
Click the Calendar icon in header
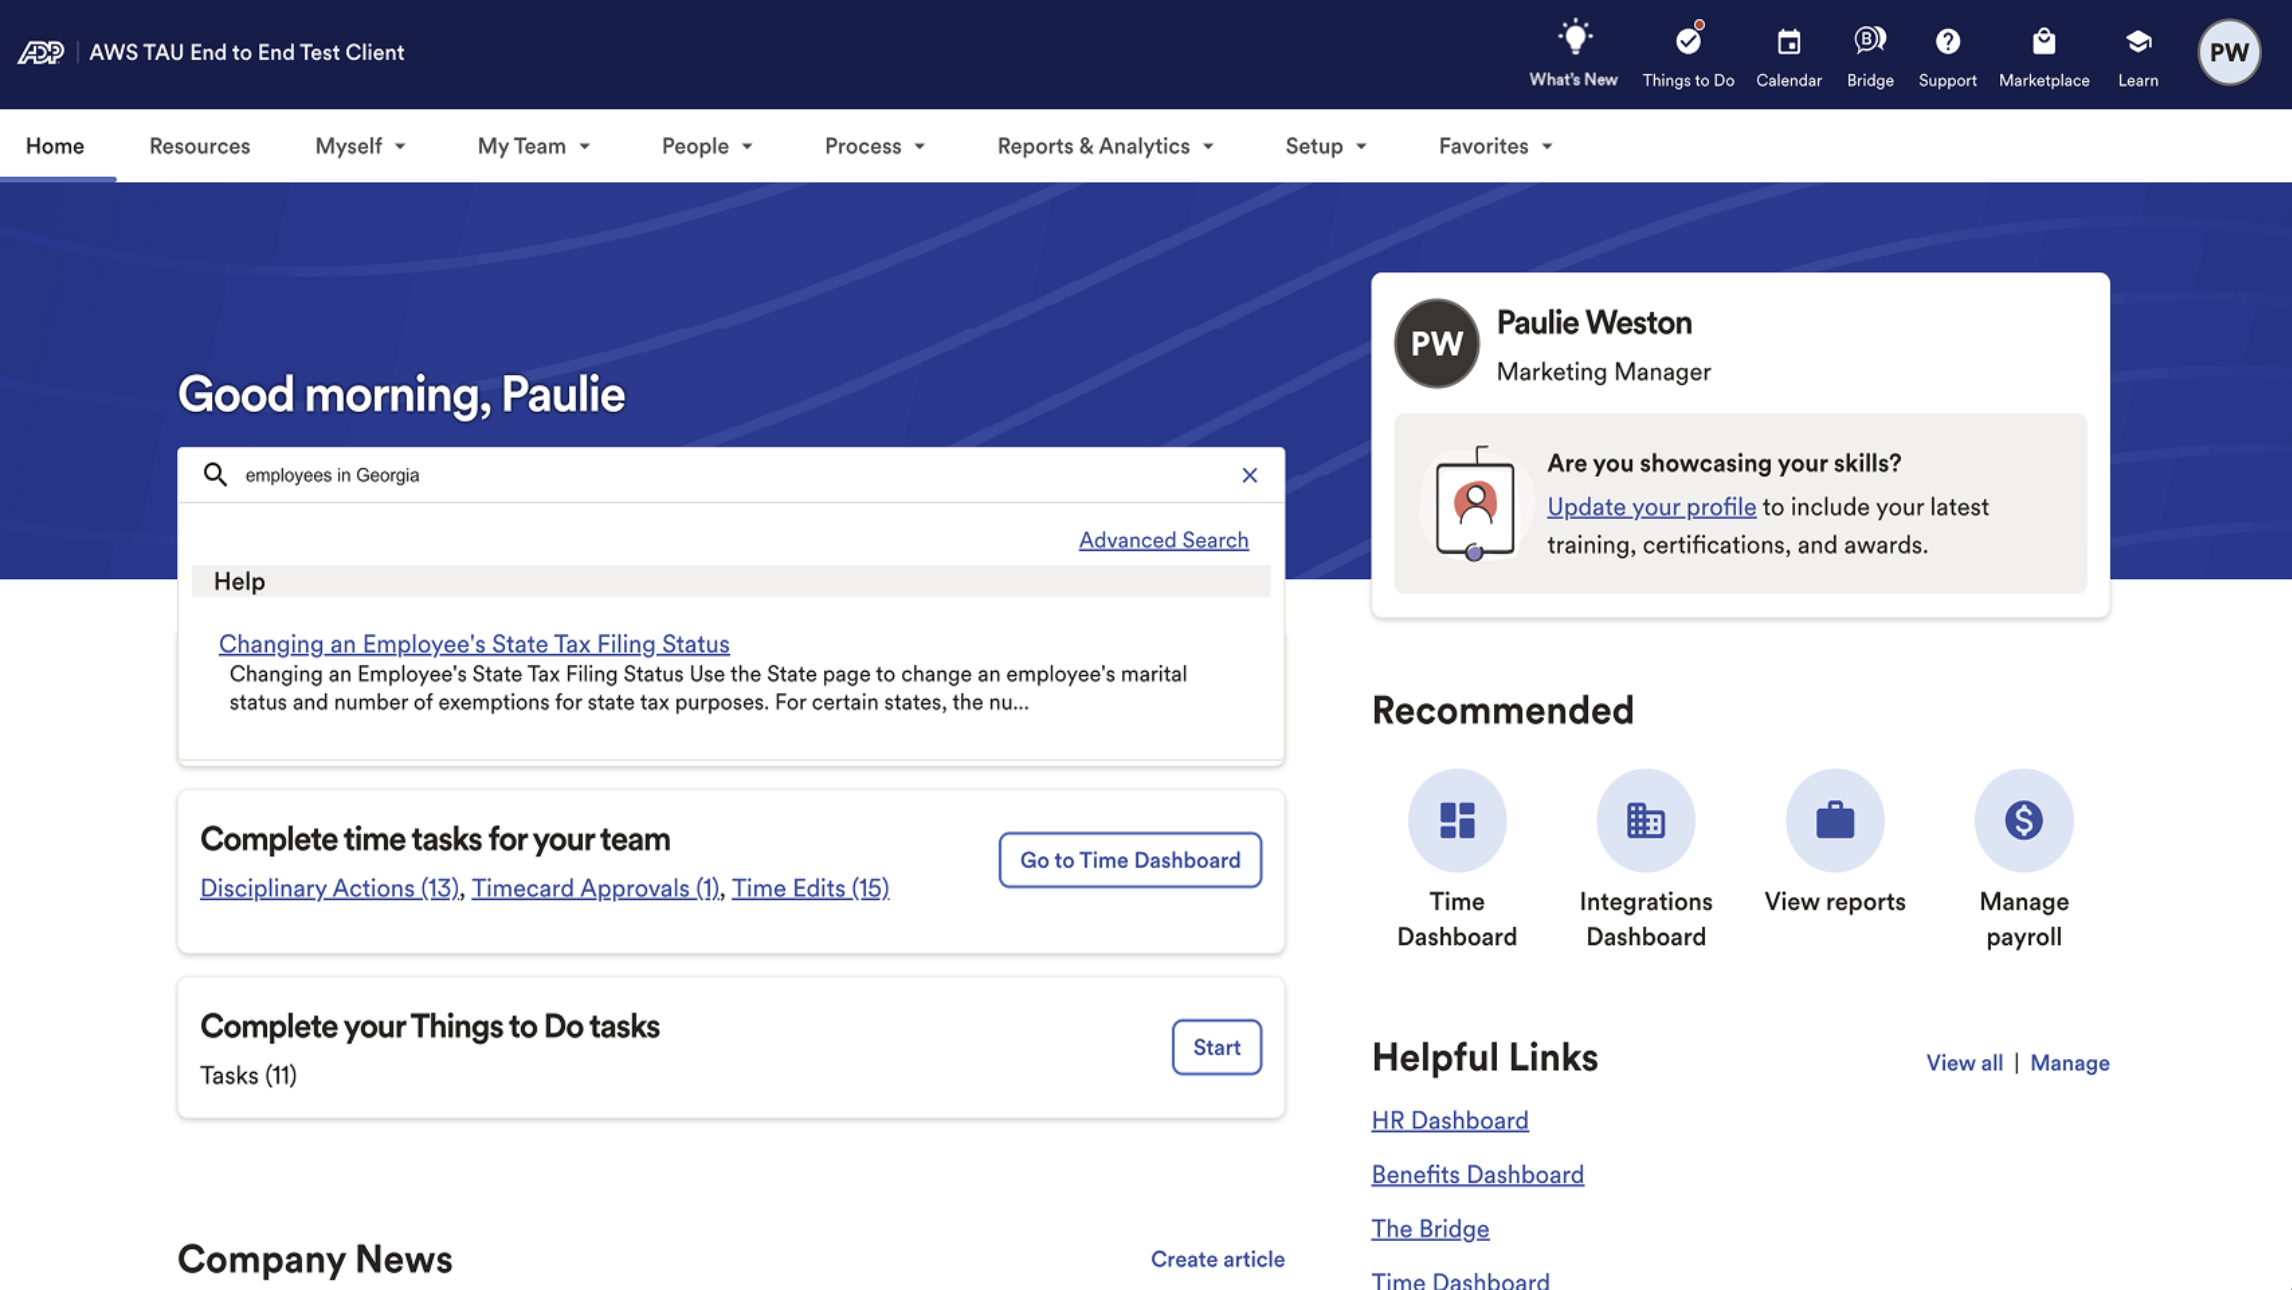click(1788, 42)
